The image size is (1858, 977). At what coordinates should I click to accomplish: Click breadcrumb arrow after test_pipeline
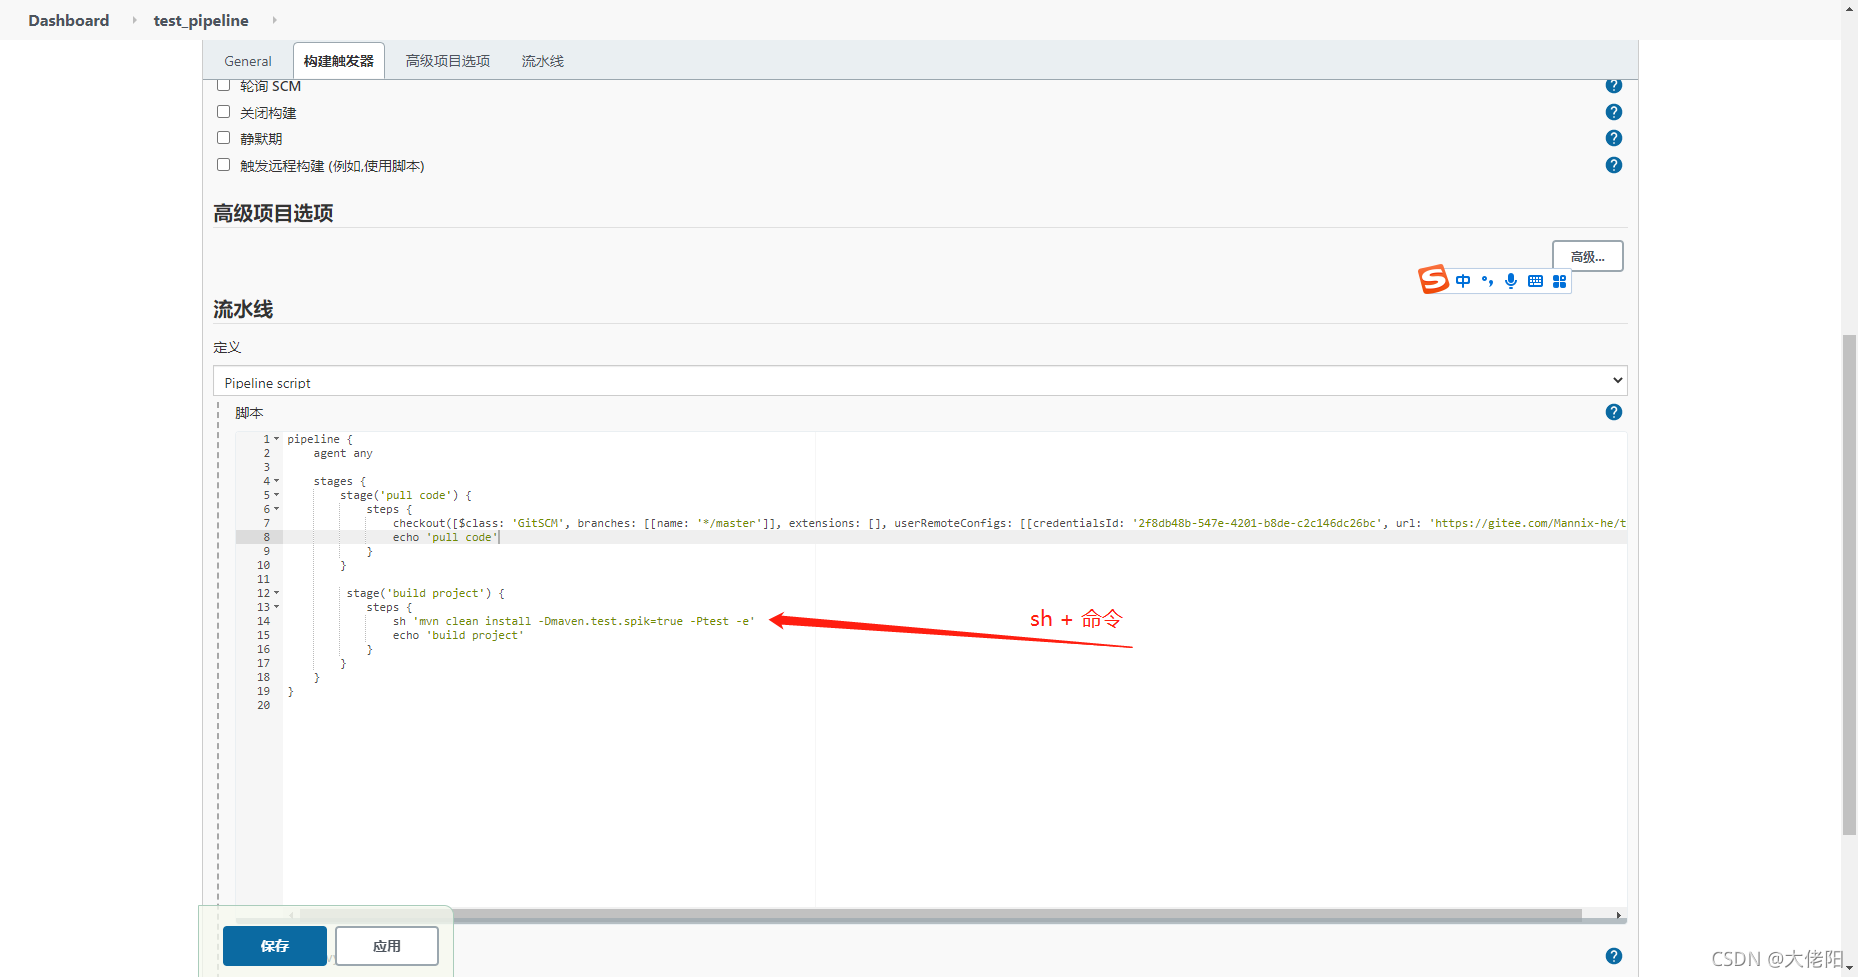(x=274, y=20)
